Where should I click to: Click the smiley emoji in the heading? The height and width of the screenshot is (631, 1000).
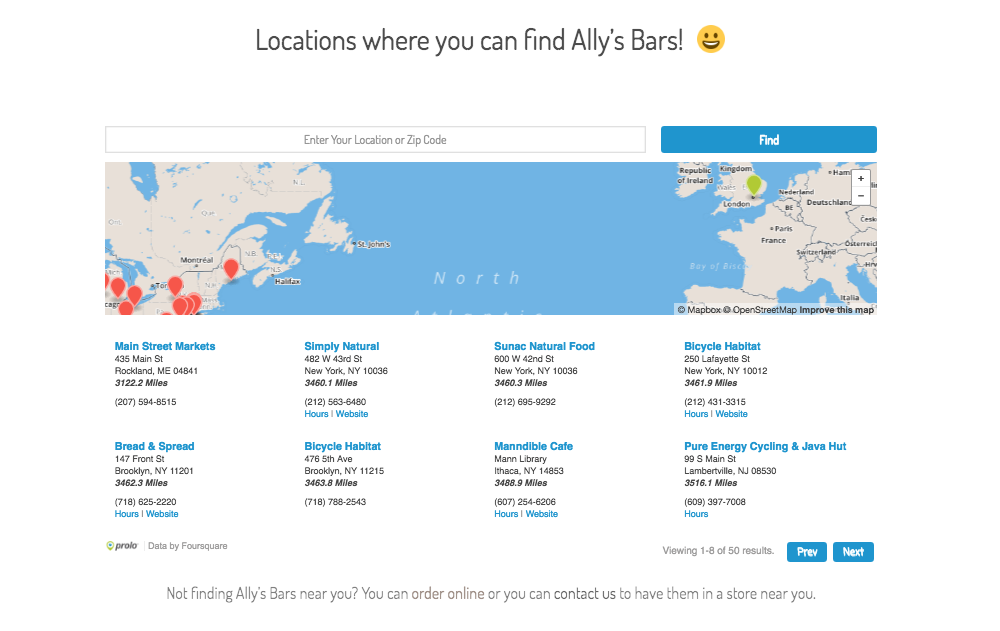pos(710,40)
